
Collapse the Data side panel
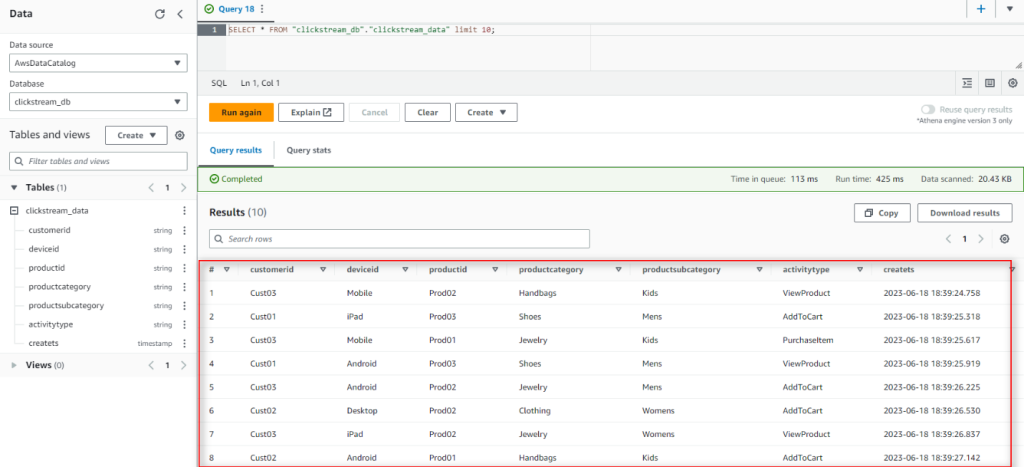click(179, 14)
